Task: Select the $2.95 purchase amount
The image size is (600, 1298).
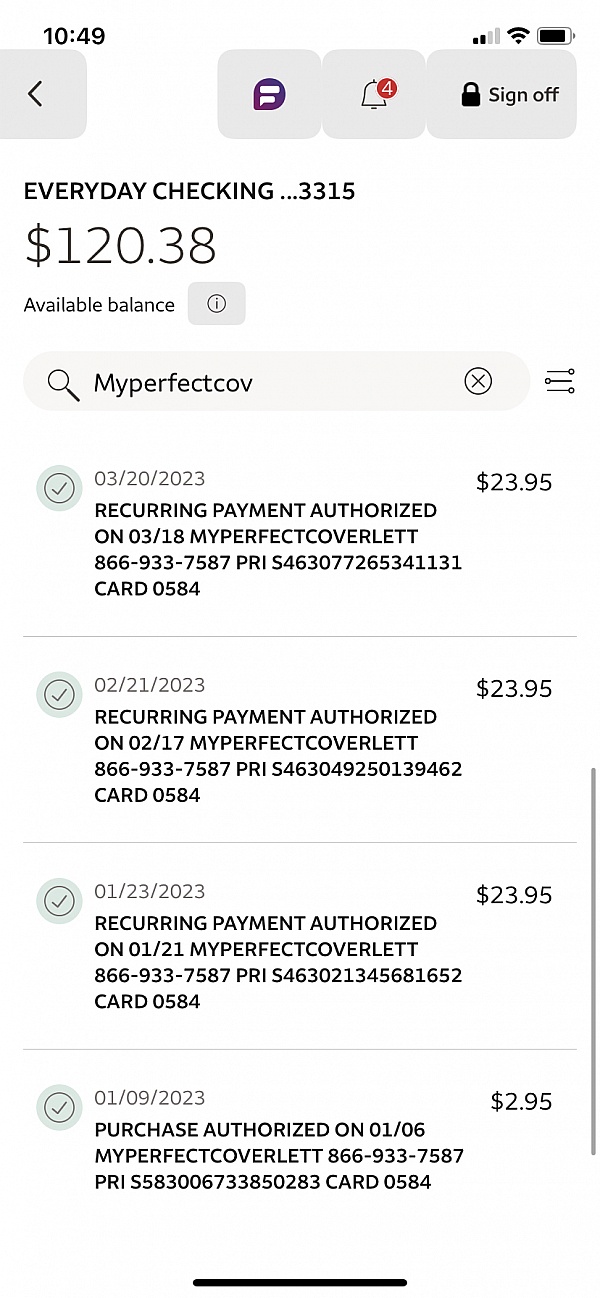Action: pyautogui.click(x=521, y=1101)
